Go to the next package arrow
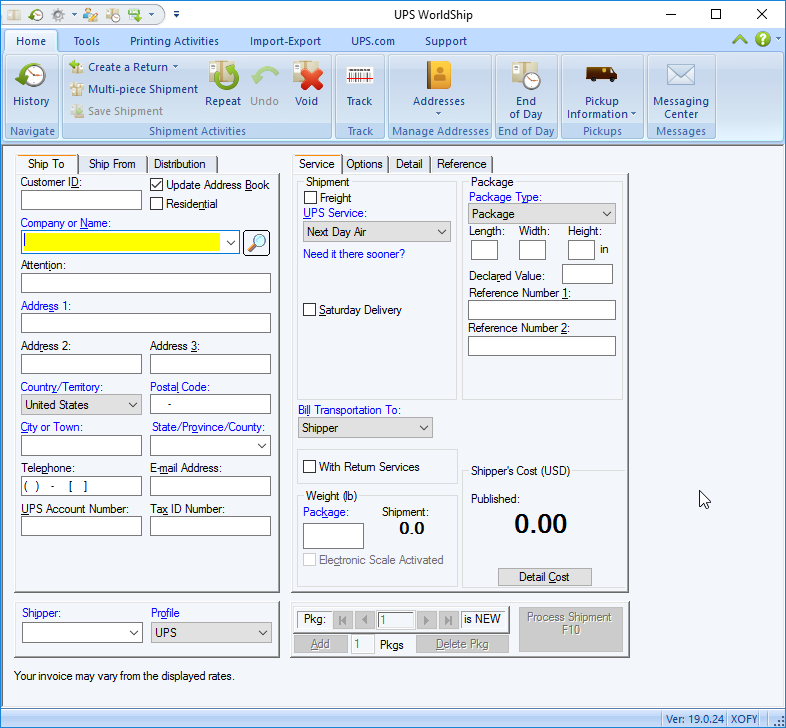Viewport: 786px width, 728px height. click(x=426, y=620)
